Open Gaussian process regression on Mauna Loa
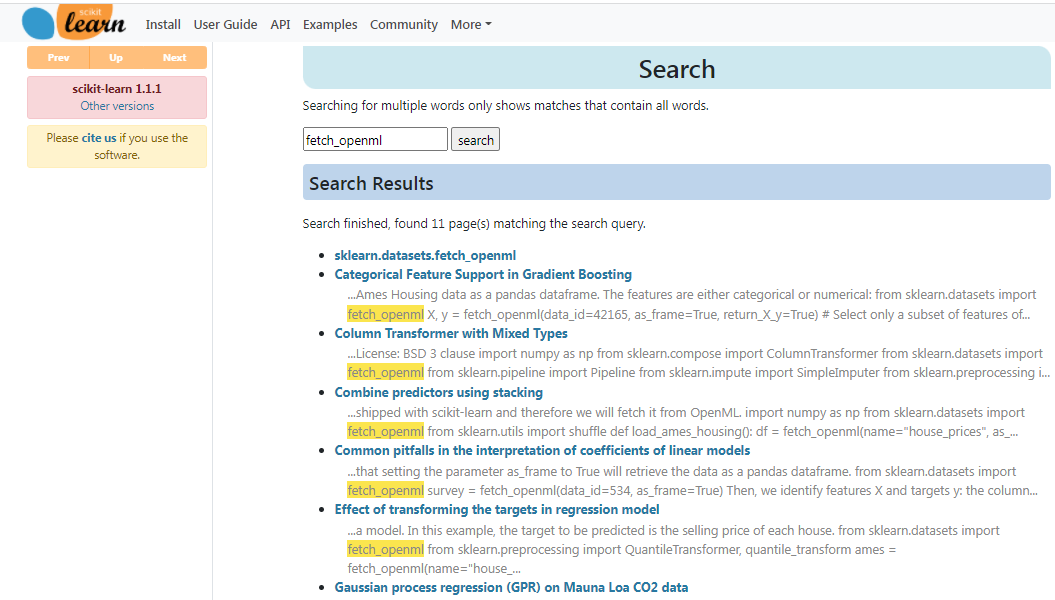Screen dimensions: 1055x600 [511, 588]
